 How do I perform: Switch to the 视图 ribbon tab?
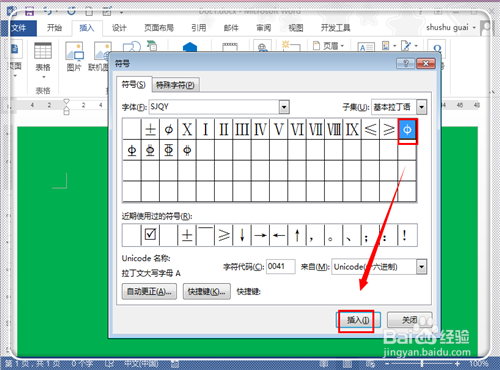pos(296,28)
